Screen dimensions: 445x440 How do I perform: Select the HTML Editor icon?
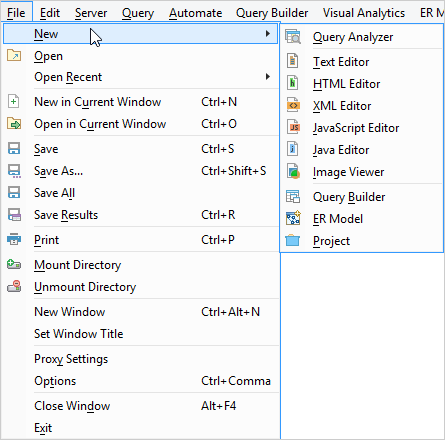pyautogui.click(x=293, y=83)
